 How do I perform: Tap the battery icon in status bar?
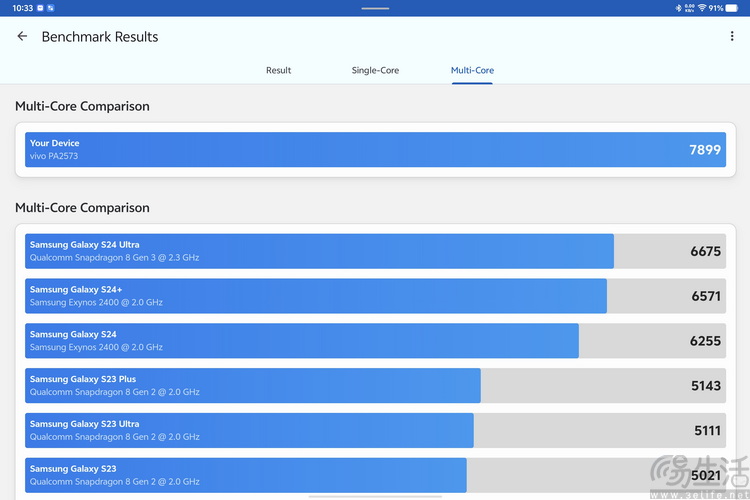click(x=732, y=8)
